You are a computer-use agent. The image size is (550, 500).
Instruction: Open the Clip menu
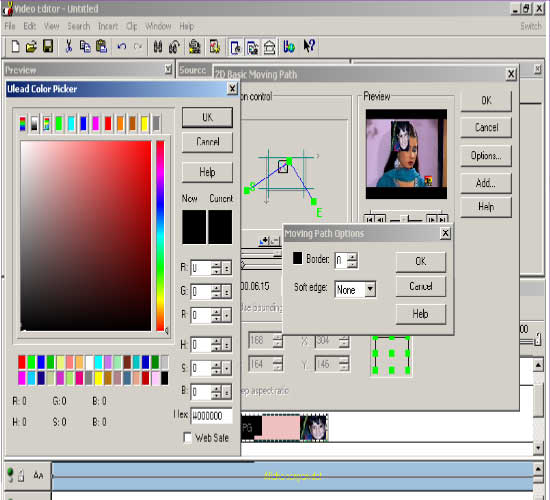click(x=132, y=26)
